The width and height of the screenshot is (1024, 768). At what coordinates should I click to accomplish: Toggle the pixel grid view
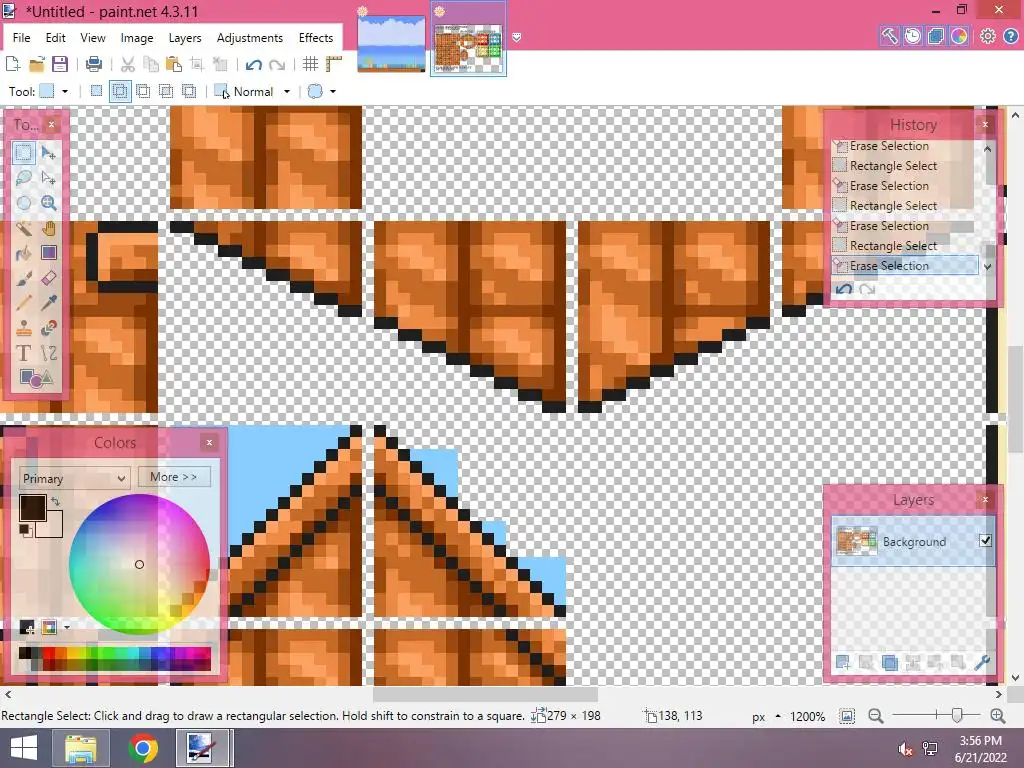311,64
